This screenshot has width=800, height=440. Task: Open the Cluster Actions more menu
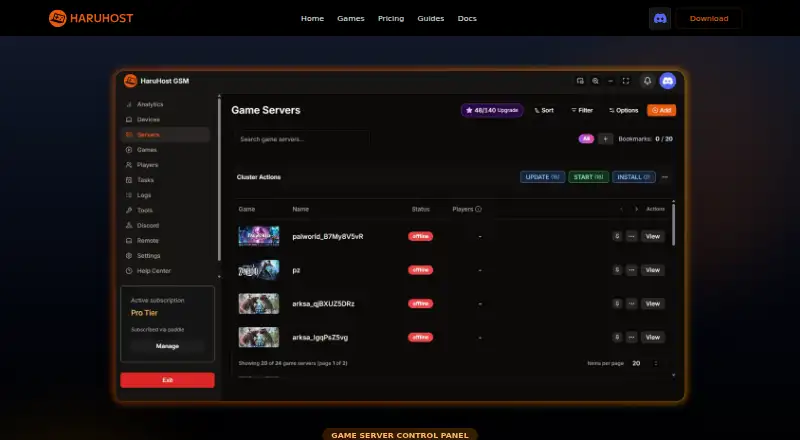click(x=665, y=177)
